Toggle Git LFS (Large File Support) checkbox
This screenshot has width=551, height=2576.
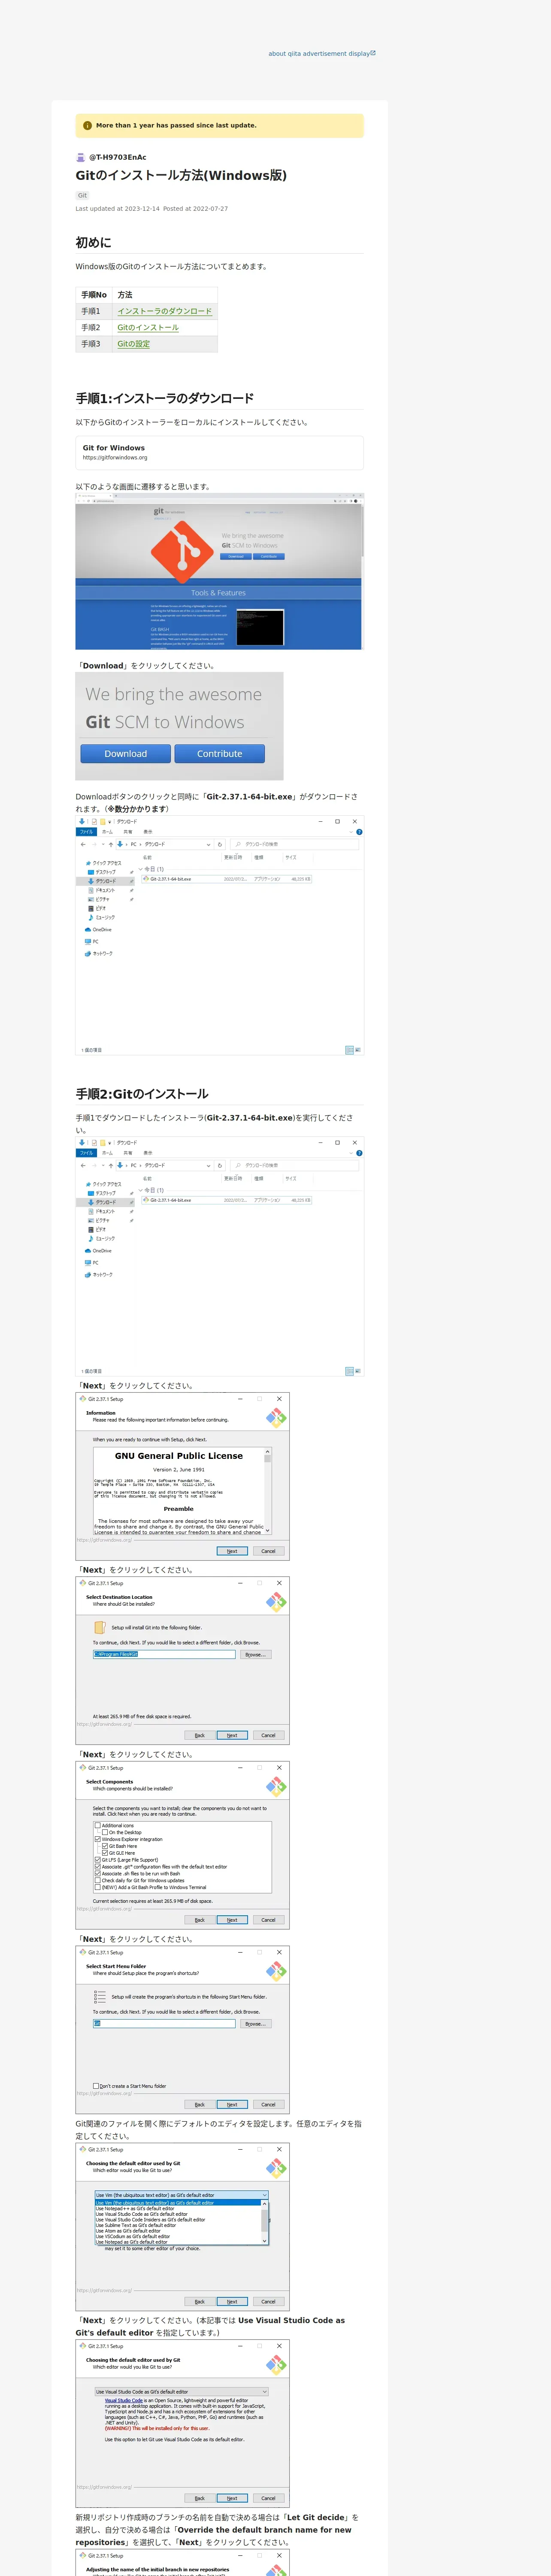[97, 1860]
